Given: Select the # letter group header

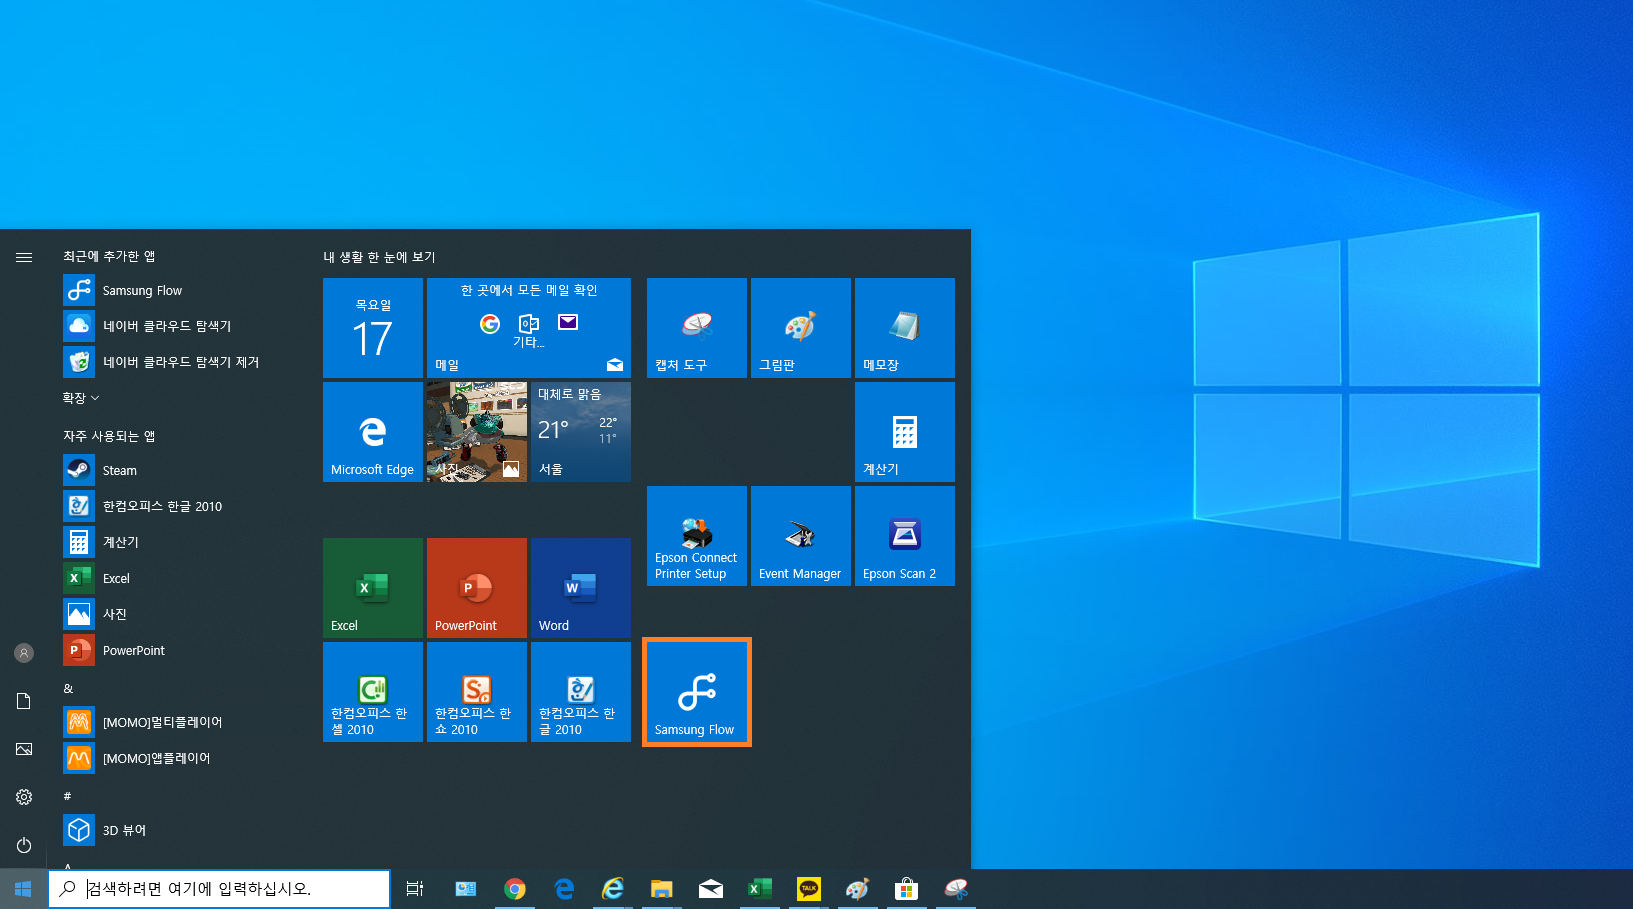Looking at the screenshot, I should click(67, 796).
